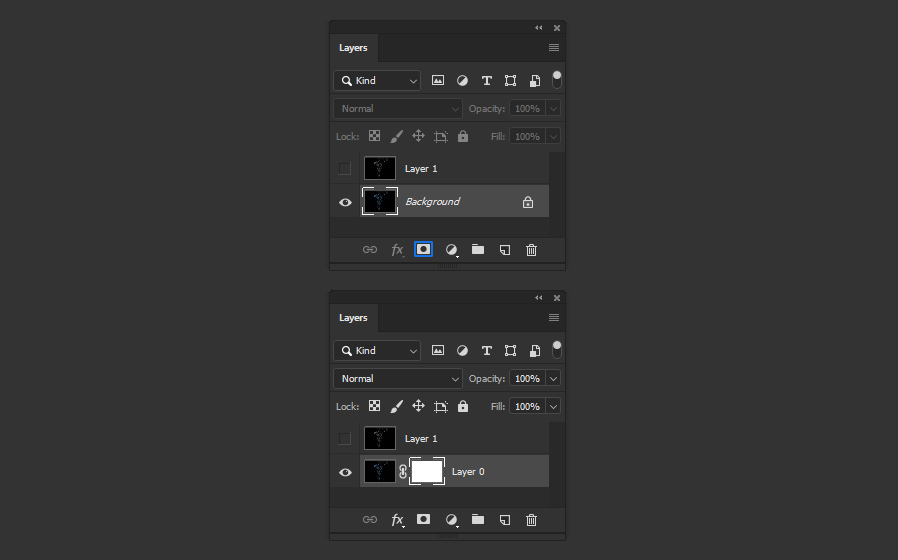The width and height of the screenshot is (898, 560).
Task: Show Layer 1 in lower Layers panel
Action: pyautogui.click(x=344, y=439)
